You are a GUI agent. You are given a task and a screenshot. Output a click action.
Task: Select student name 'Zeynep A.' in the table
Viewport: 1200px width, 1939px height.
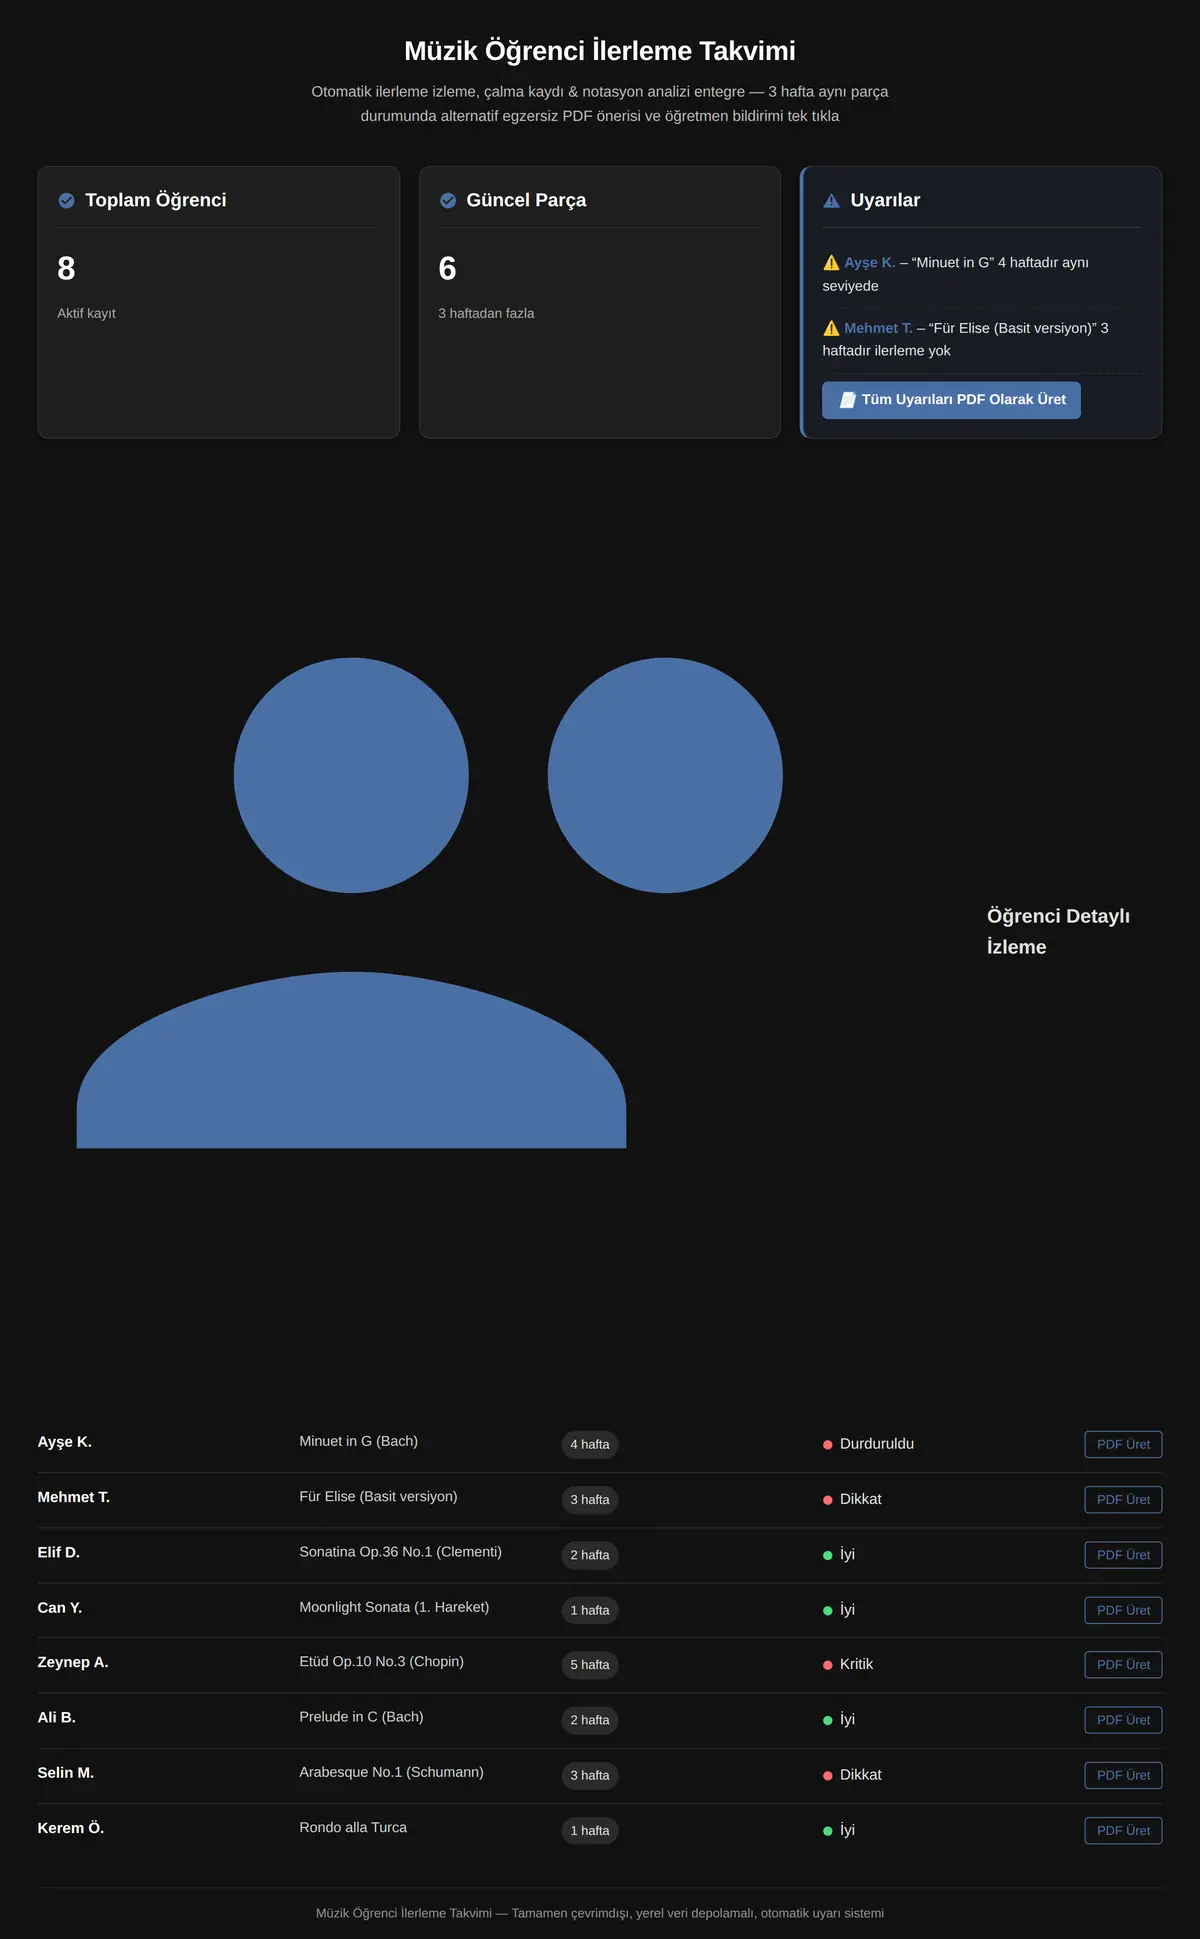[73, 1662]
